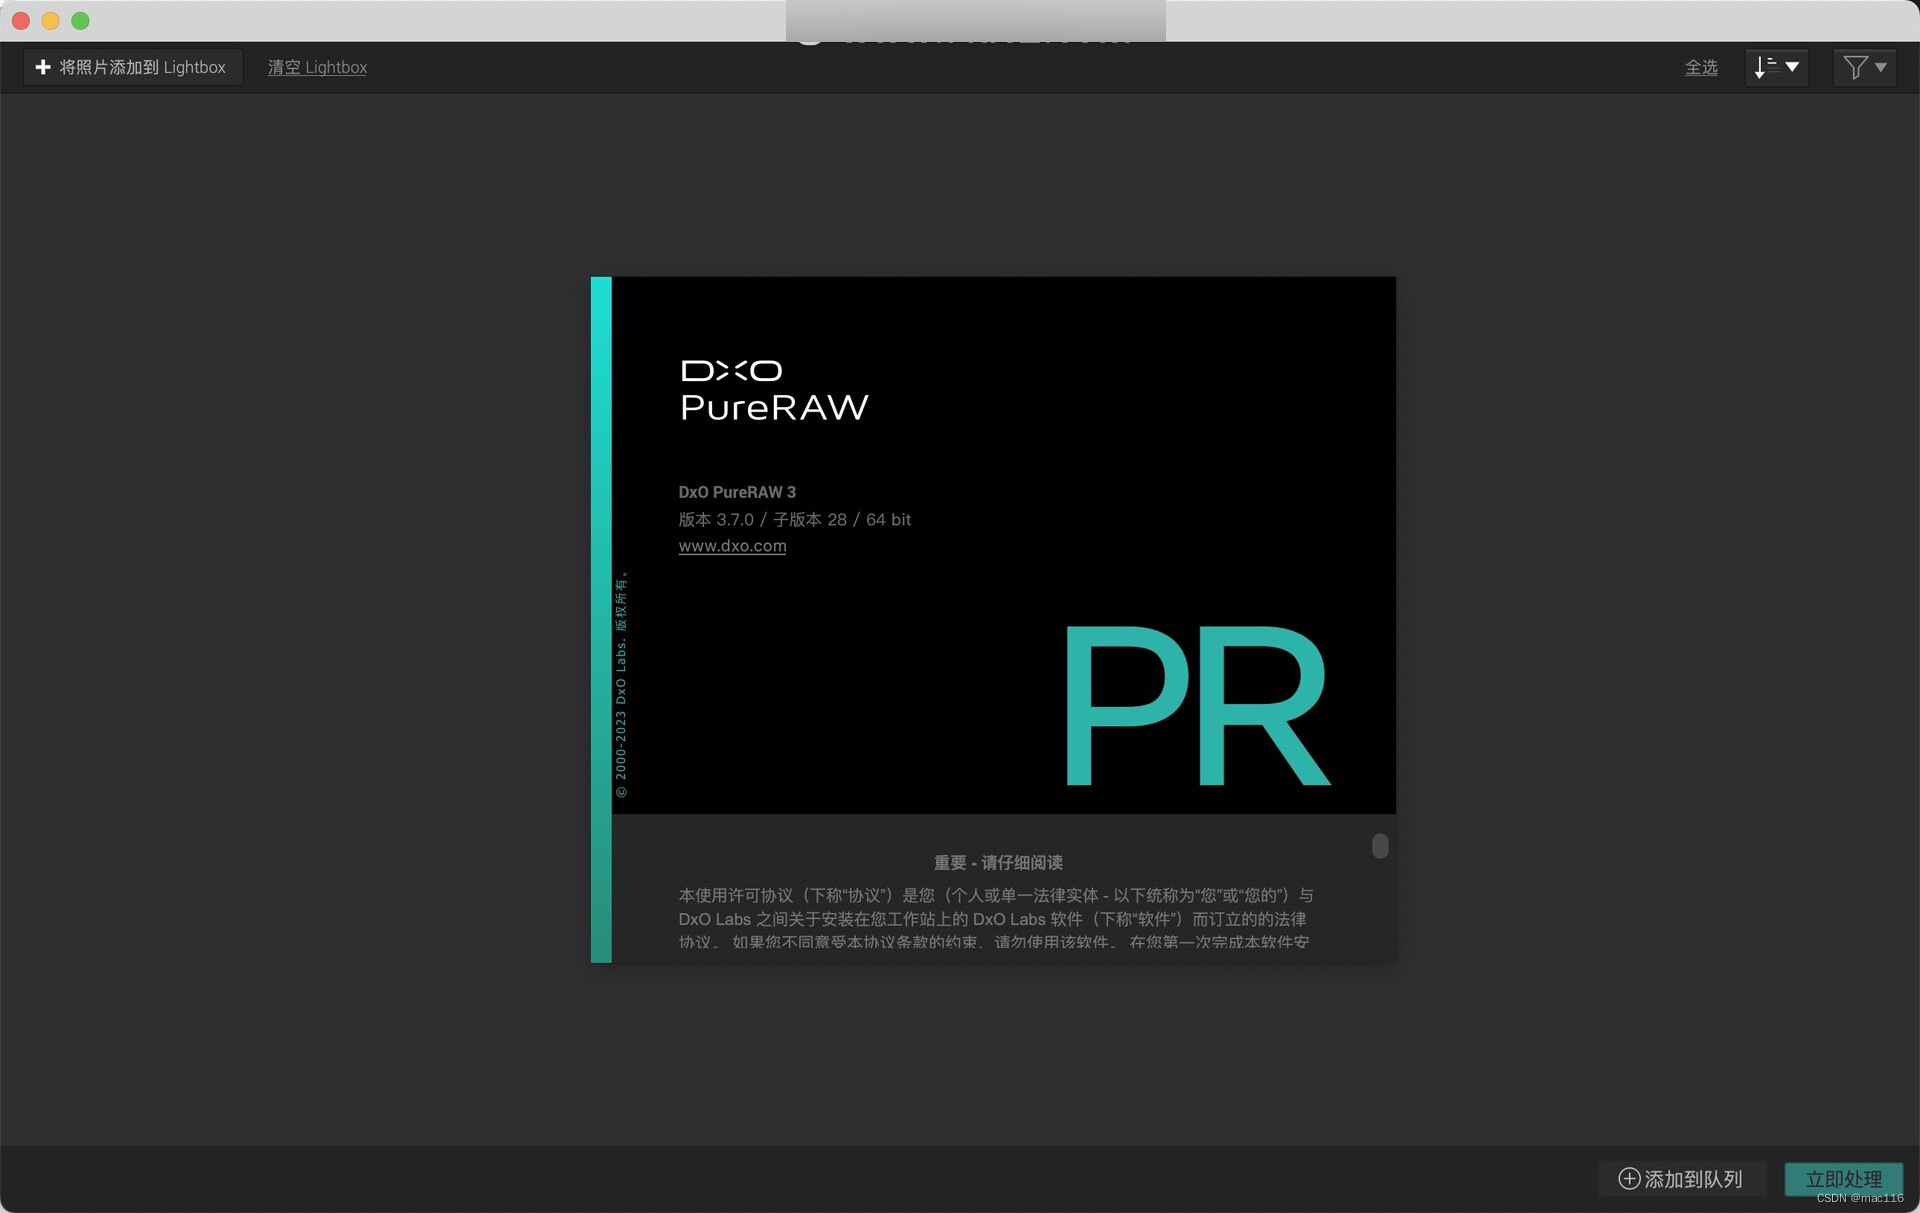
Task: Click the 添加到队列 add to queue button
Action: [1681, 1179]
